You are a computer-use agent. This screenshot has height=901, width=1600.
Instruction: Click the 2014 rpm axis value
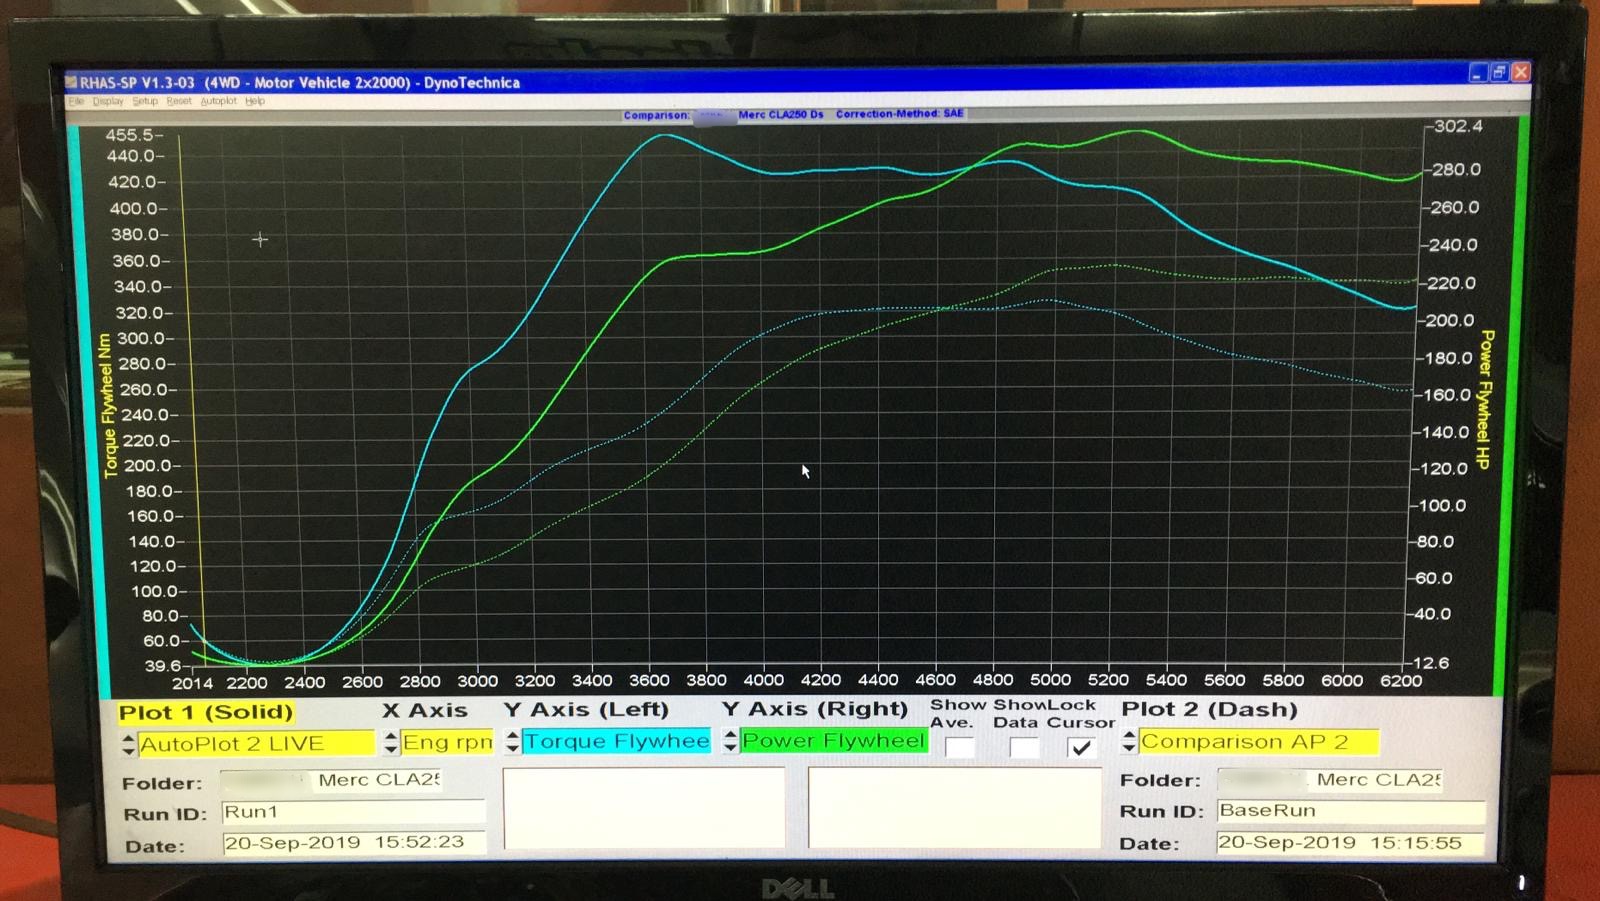192,683
